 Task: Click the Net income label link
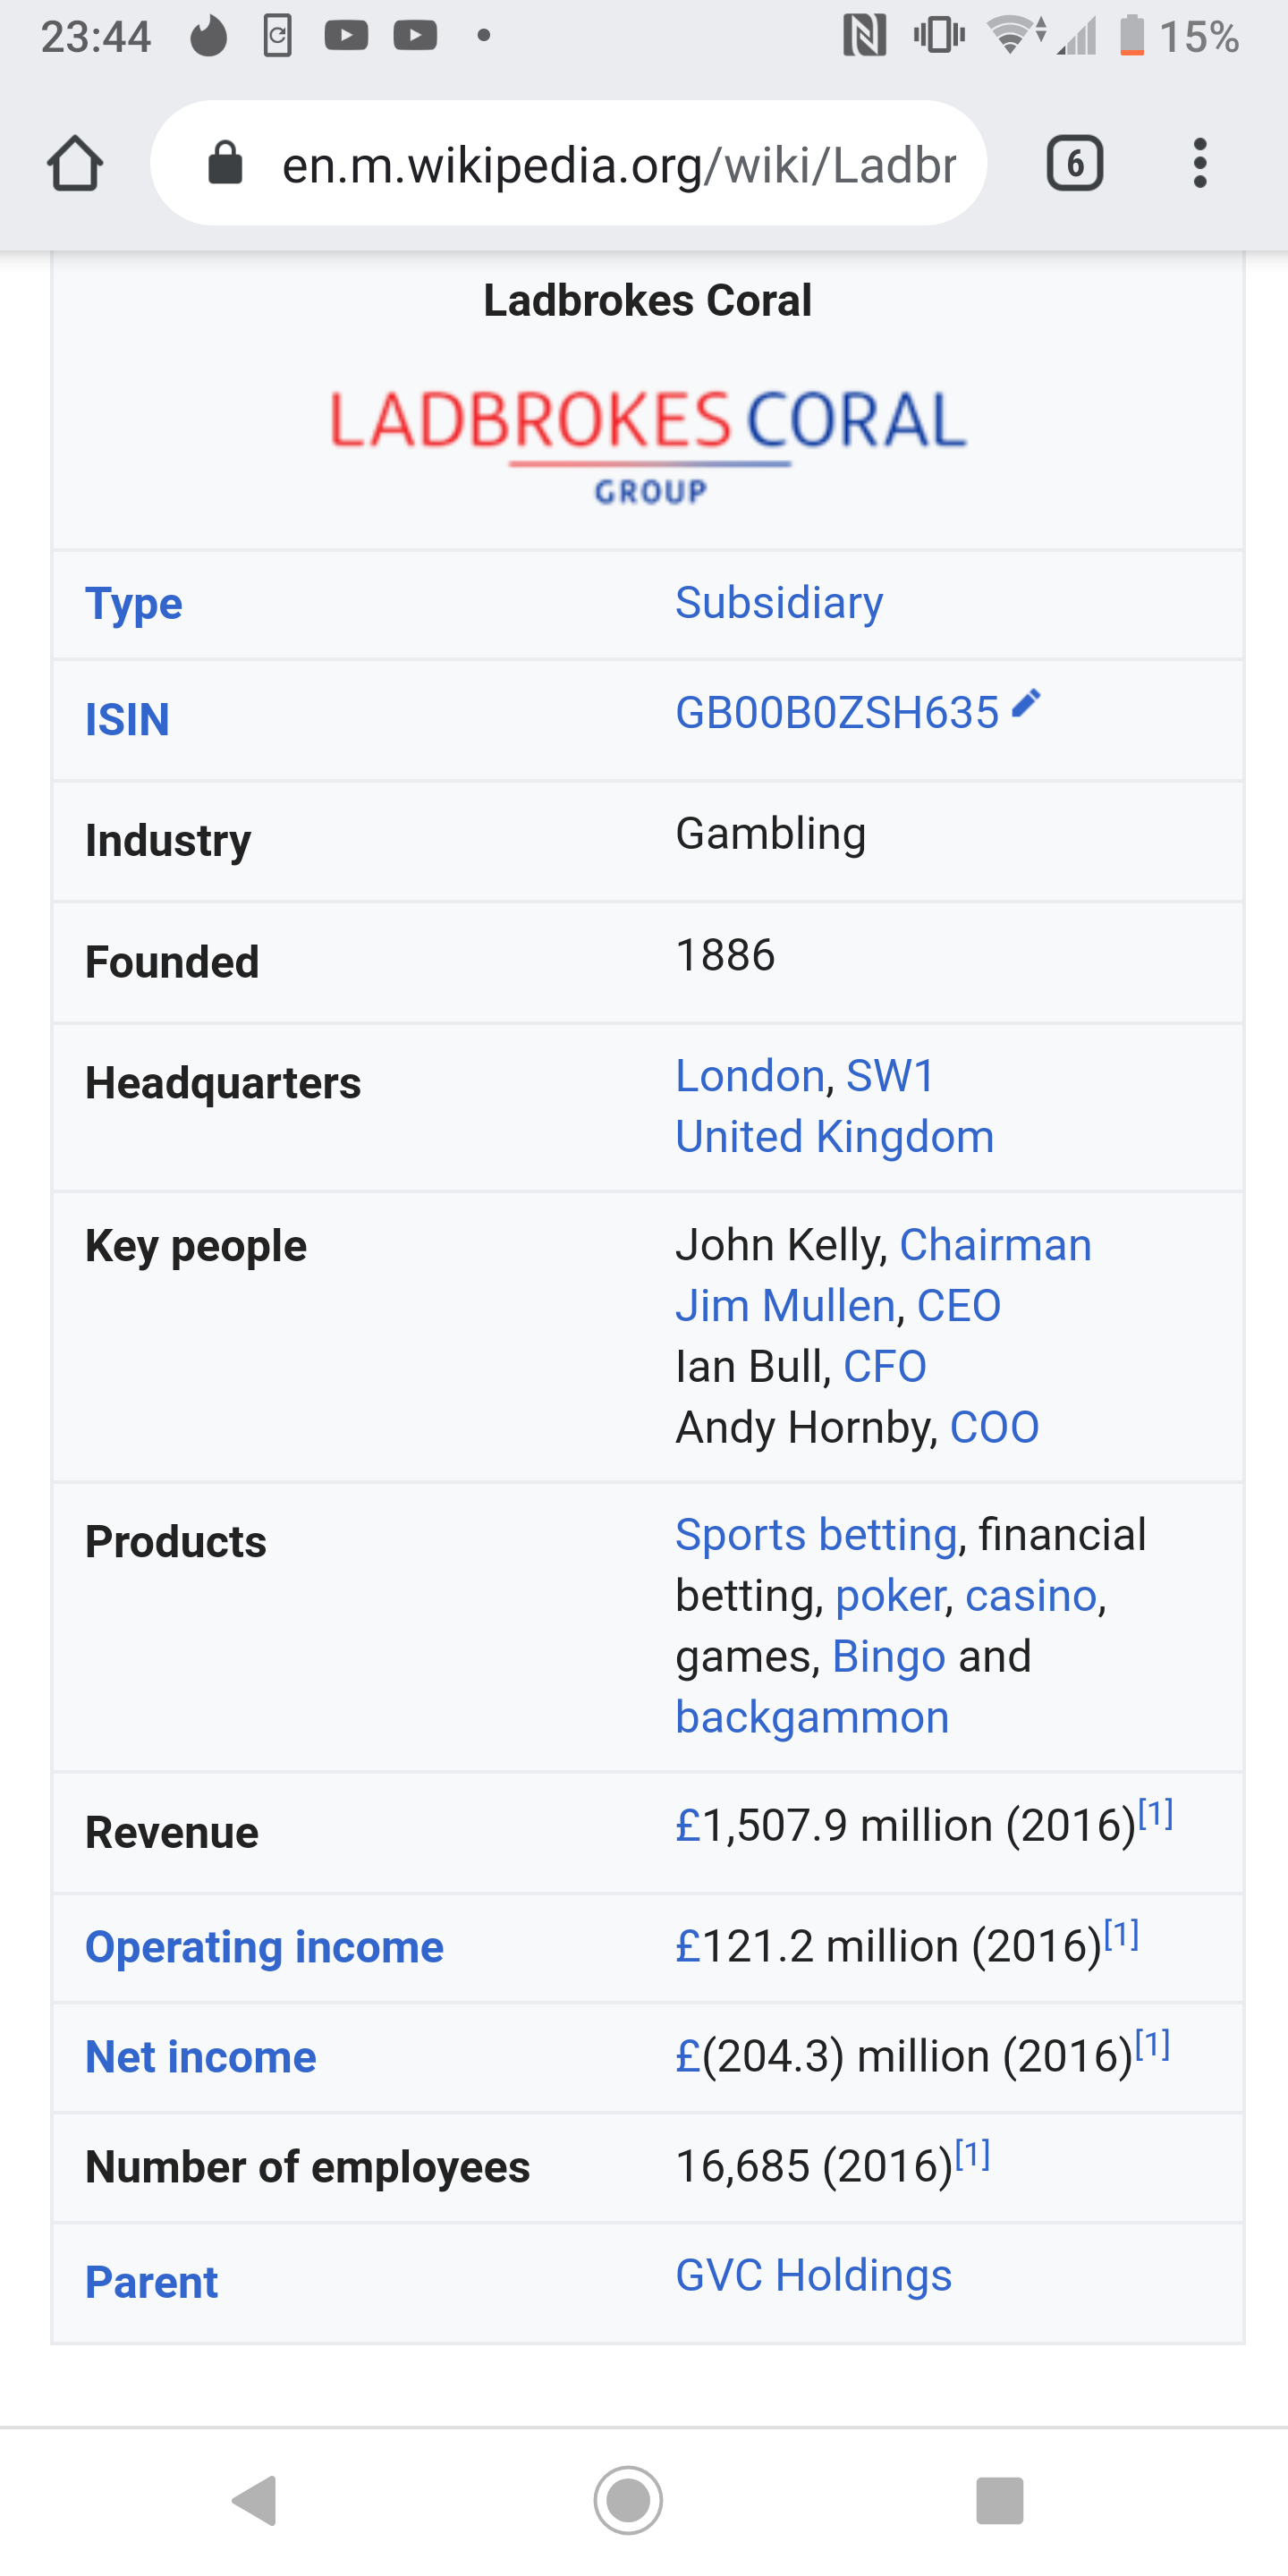201,2057
